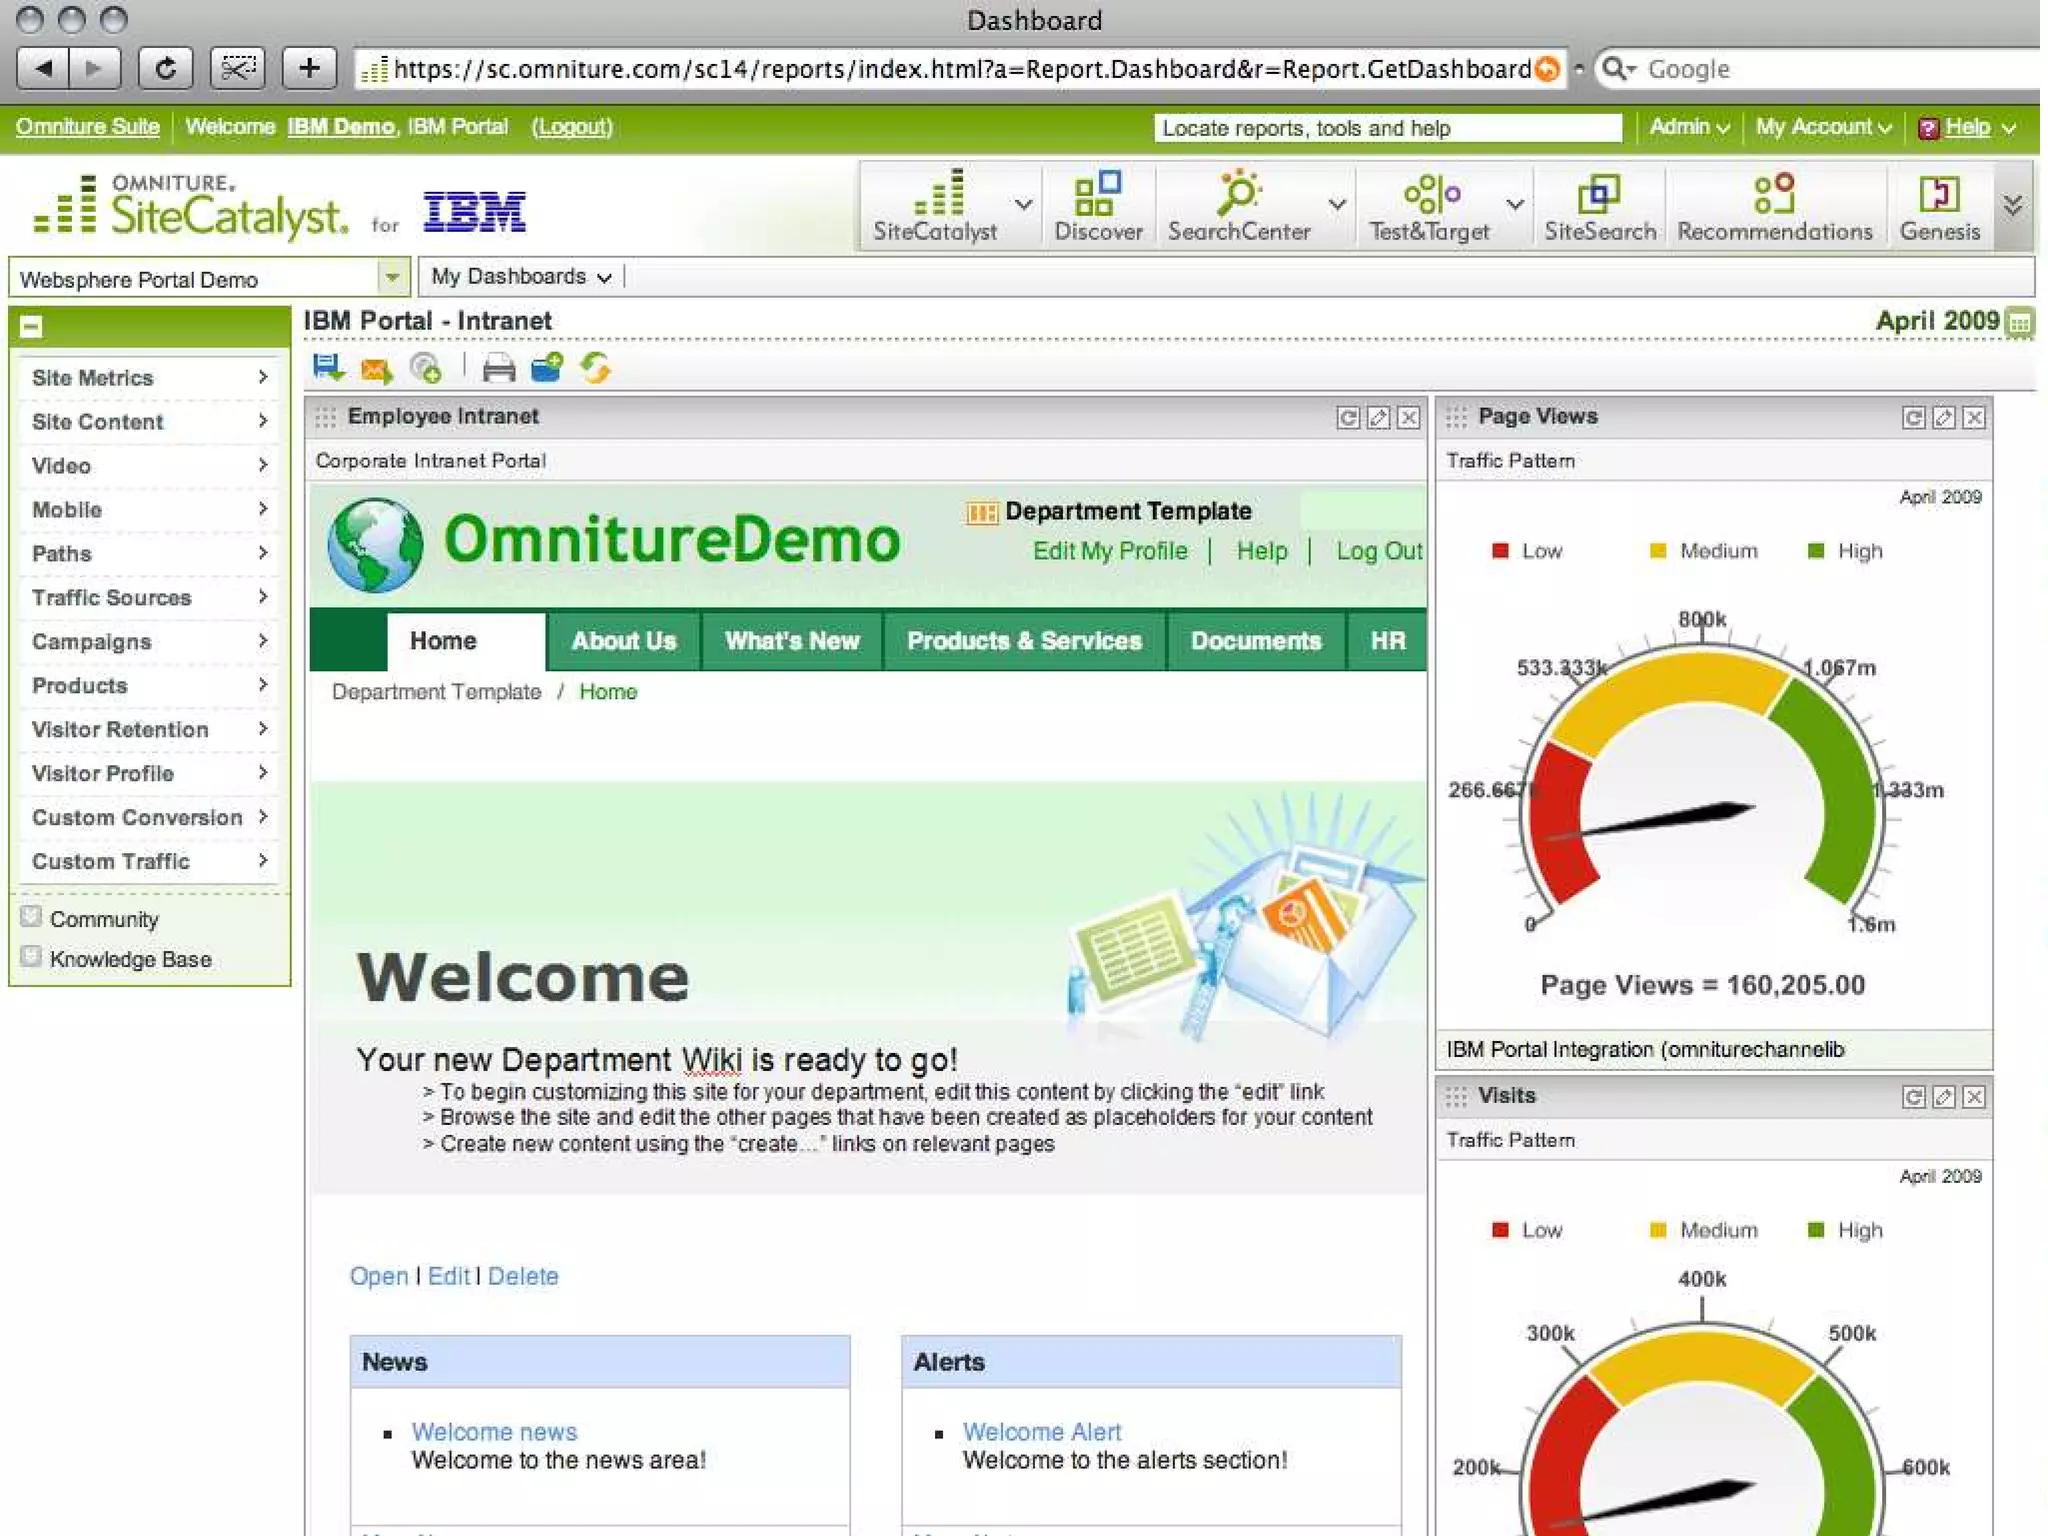
Task: Click the green High legend swatch in Visits
Action: 1816,1230
